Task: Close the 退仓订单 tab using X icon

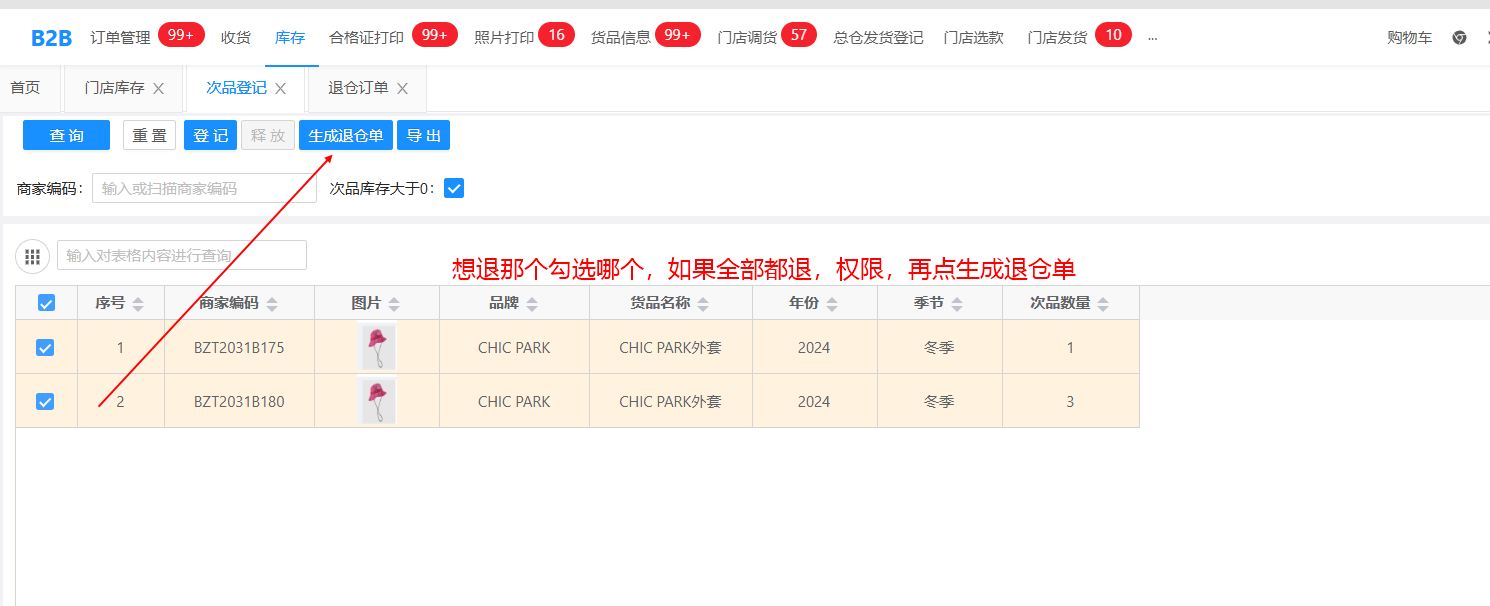Action: click(x=402, y=89)
